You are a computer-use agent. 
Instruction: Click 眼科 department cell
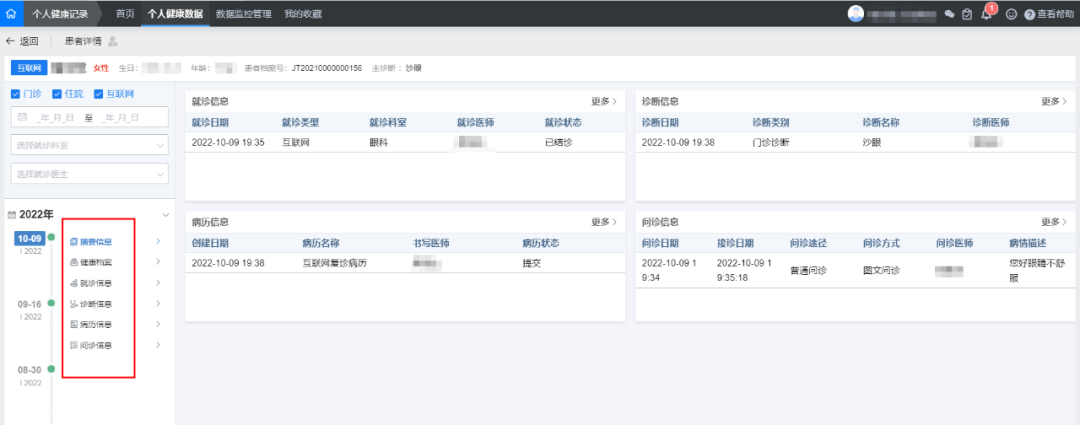coord(378,143)
